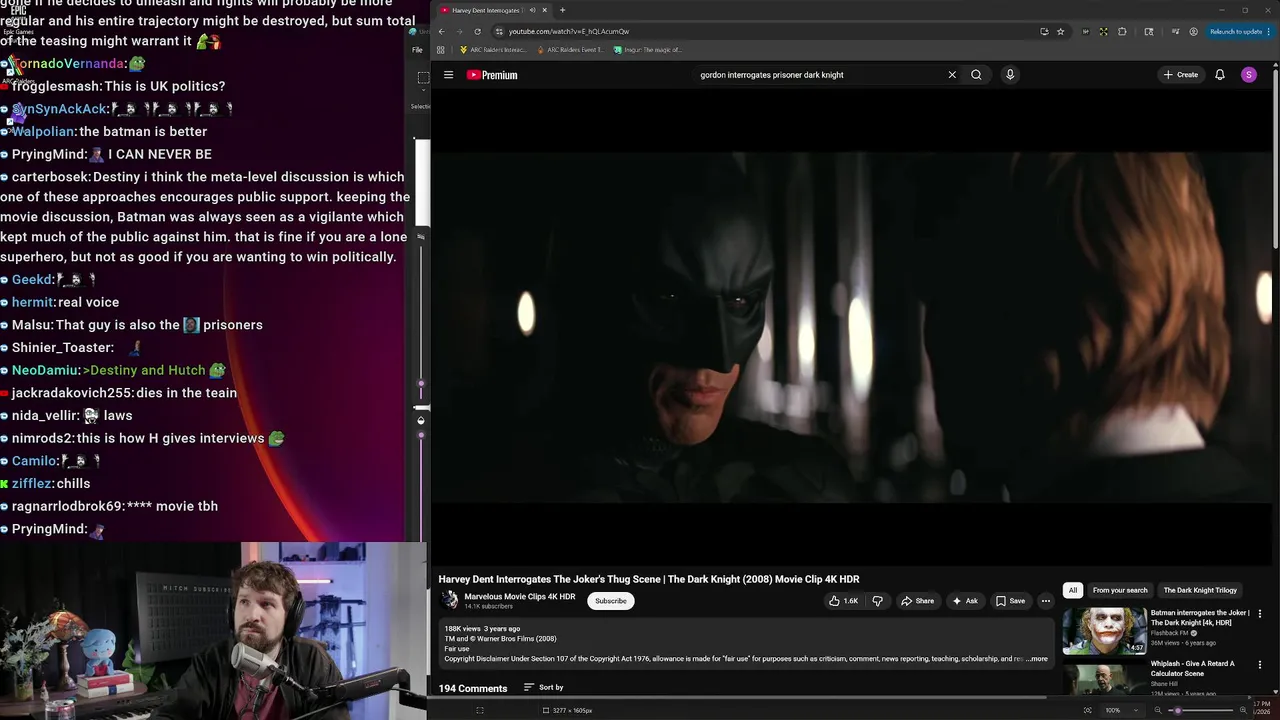Viewport: 1280px width, 720px height.
Task: Go back in the Chrome browser
Action: click(441, 31)
